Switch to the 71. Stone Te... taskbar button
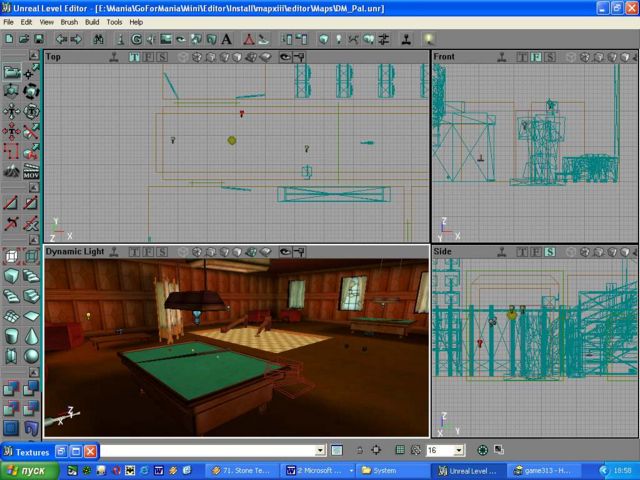 (x=241, y=471)
